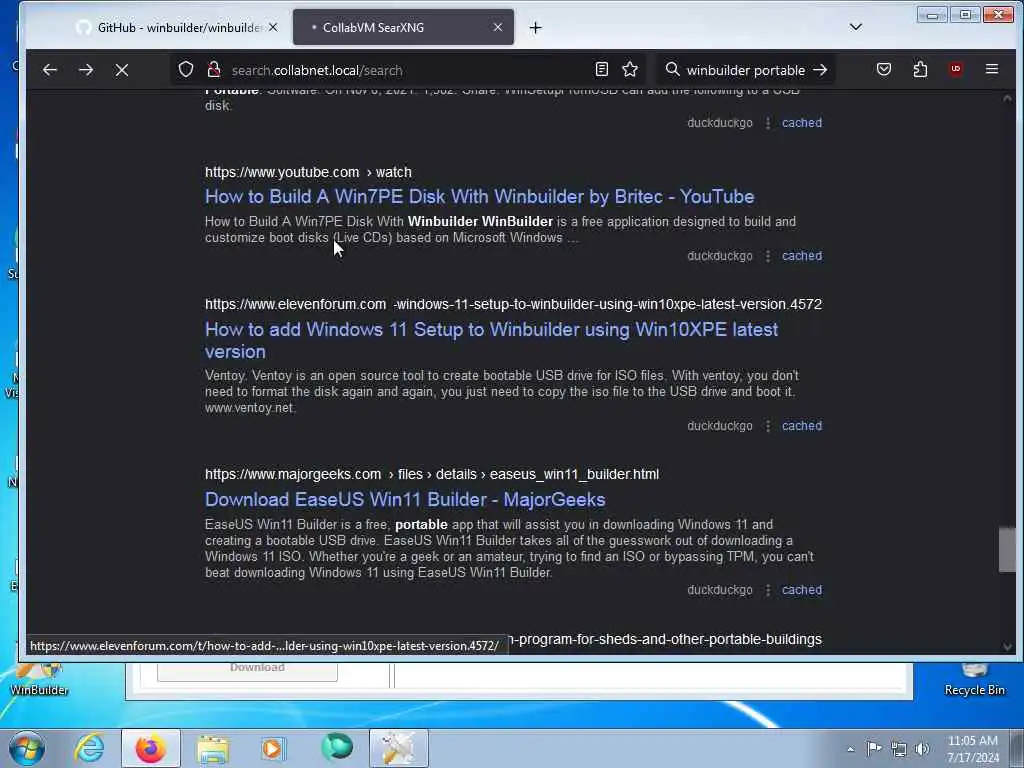Go back with the browser back arrow

50,70
